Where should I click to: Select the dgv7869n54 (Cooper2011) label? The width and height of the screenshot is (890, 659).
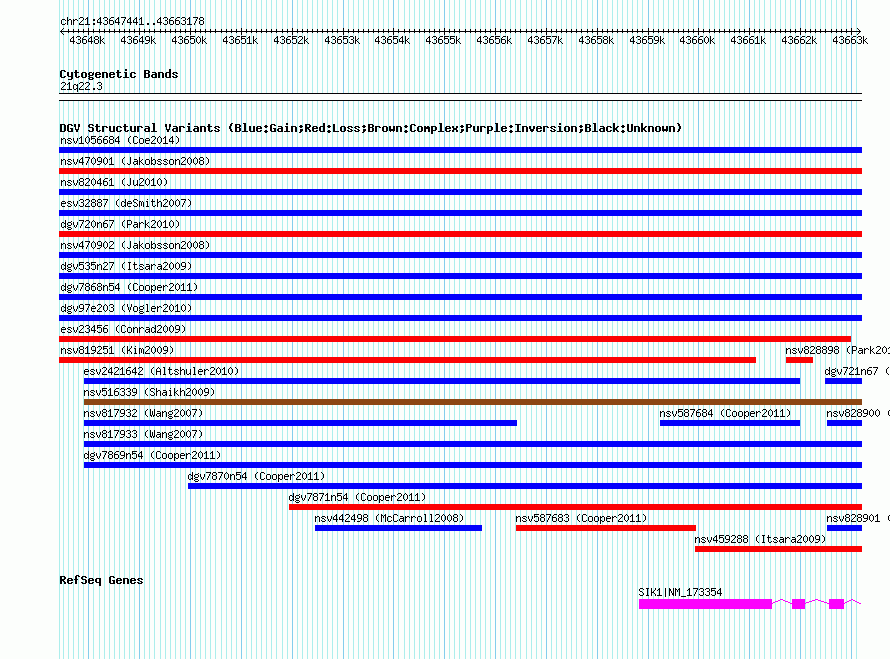tap(152, 455)
